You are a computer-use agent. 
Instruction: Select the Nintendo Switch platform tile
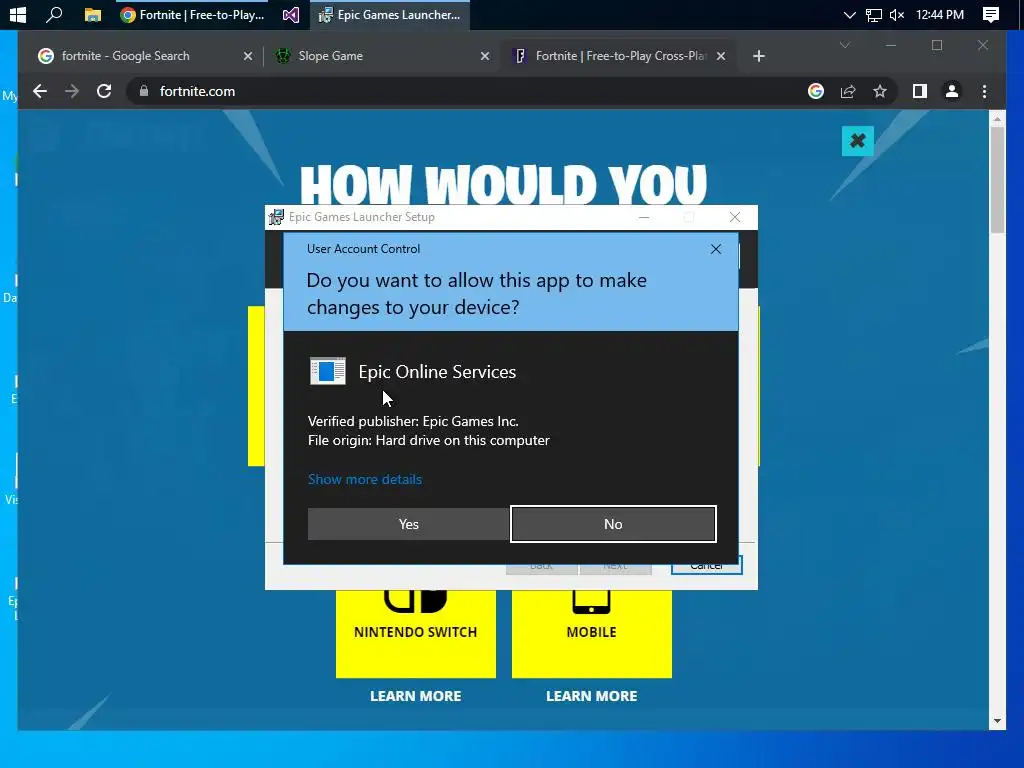coord(415,633)
